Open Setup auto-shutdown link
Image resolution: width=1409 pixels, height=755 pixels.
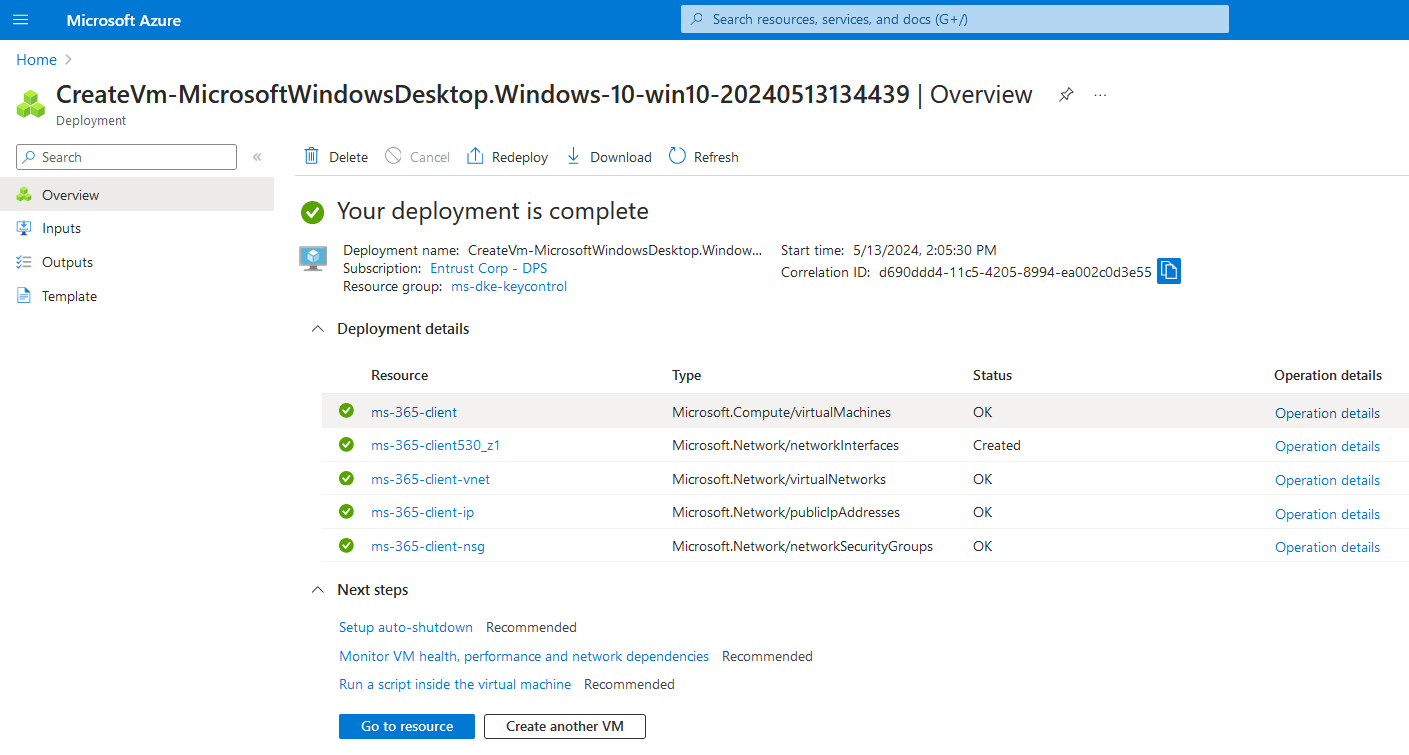(406, 627)
